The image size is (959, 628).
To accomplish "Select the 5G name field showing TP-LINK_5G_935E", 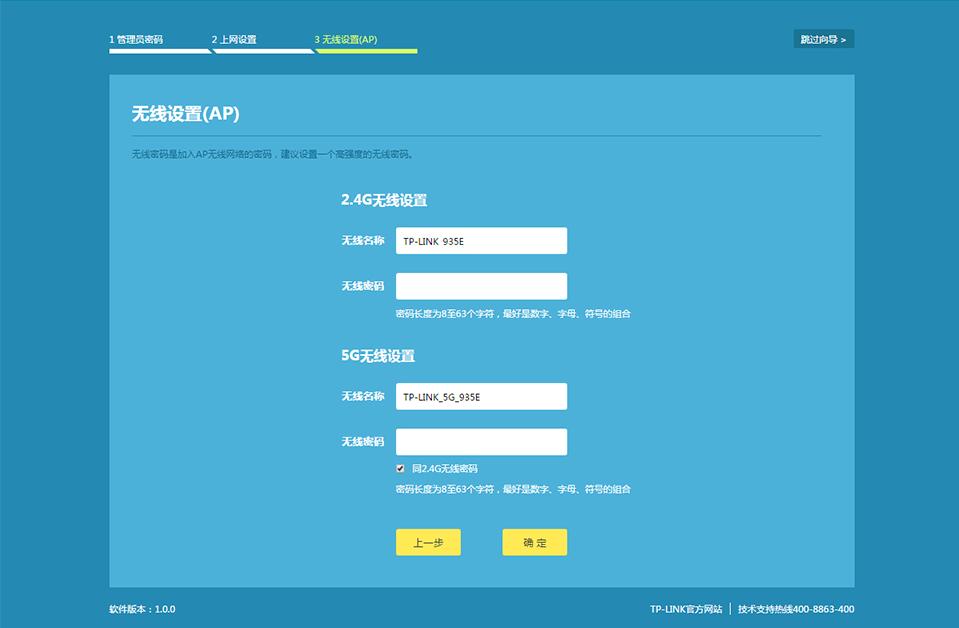I will click(x=481, y=396).
